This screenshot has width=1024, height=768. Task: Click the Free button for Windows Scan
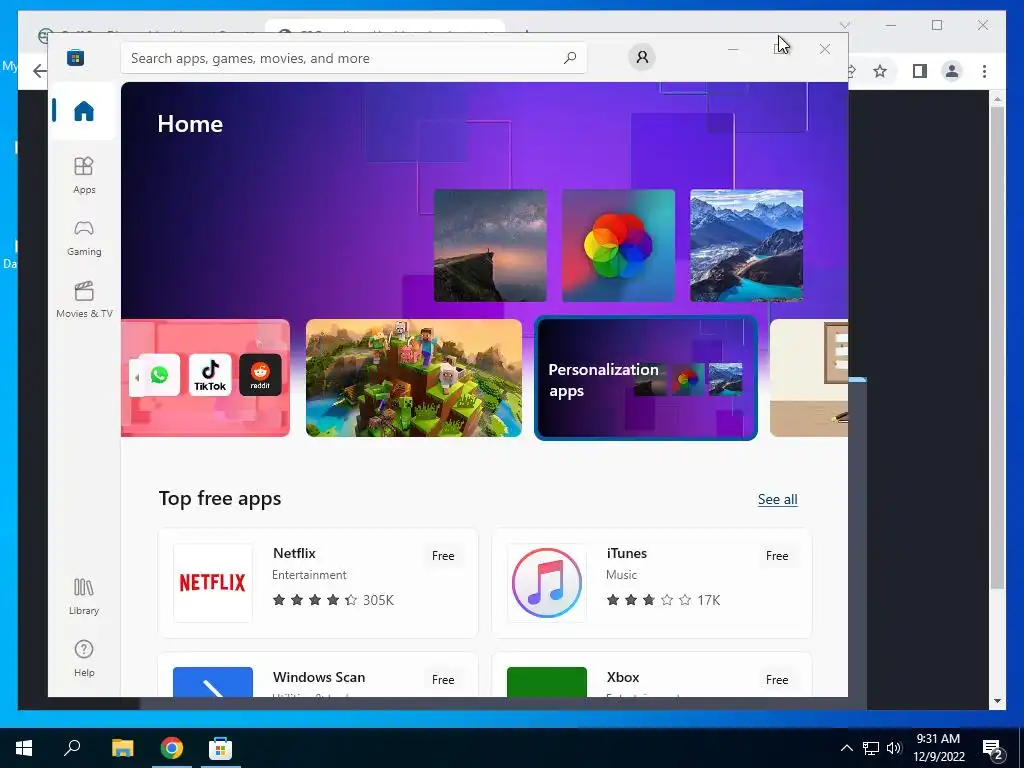click(443, 680)
